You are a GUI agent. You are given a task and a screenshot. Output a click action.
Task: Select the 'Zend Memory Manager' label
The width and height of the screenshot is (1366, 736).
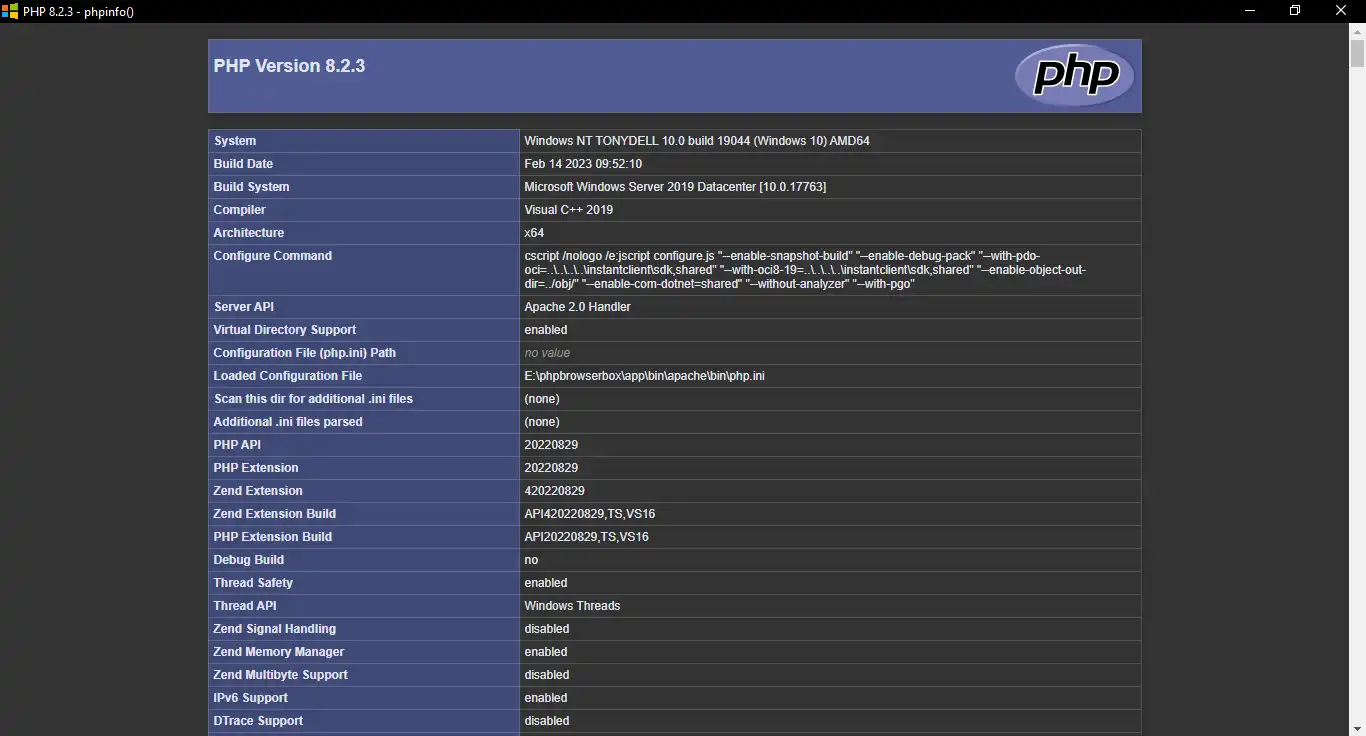(279, 652)
